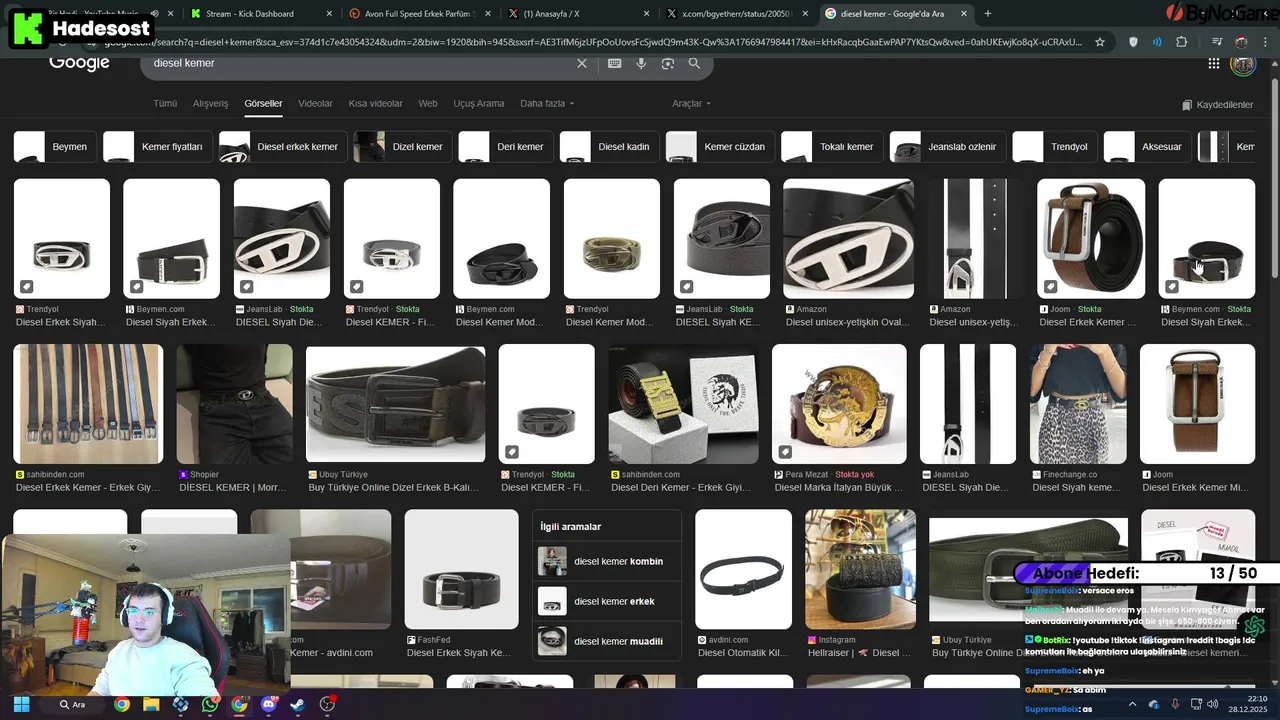Filter by the Diesel kadin chip
Image resolution: width=1280 pixels, height=720 pixels.
(x=610, y=146)
